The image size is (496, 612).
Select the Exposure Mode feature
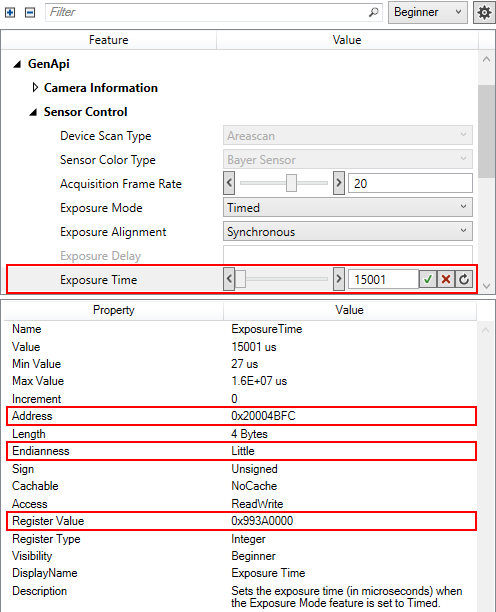tap(101, 208)
